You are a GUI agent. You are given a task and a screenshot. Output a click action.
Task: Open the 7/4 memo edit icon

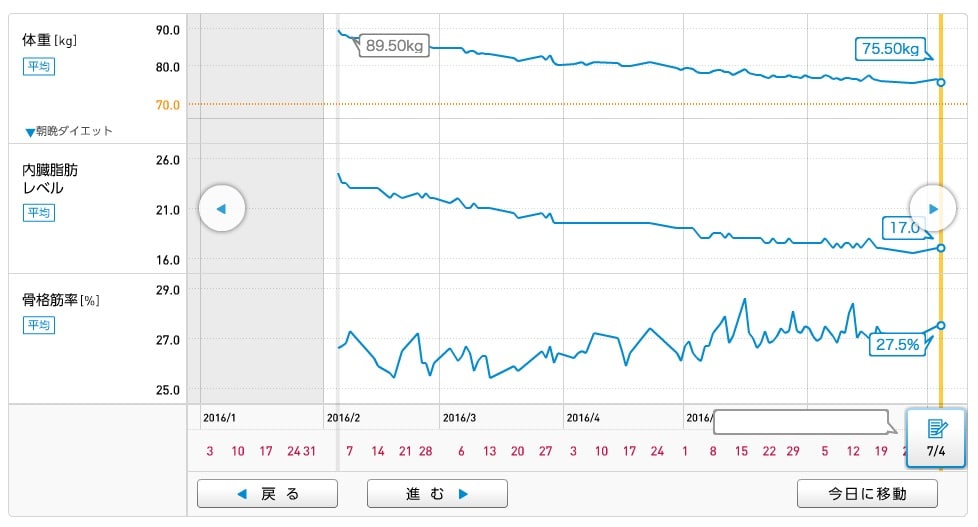936,436
